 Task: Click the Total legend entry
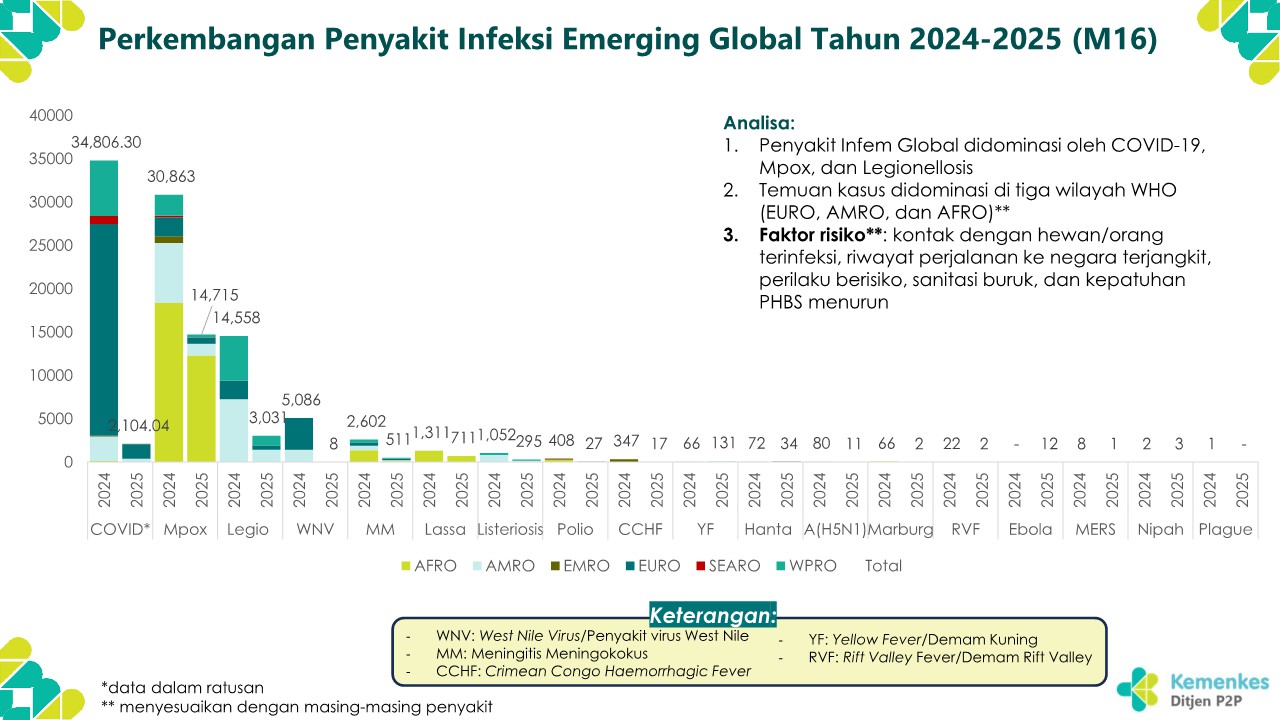pos(883,566)
